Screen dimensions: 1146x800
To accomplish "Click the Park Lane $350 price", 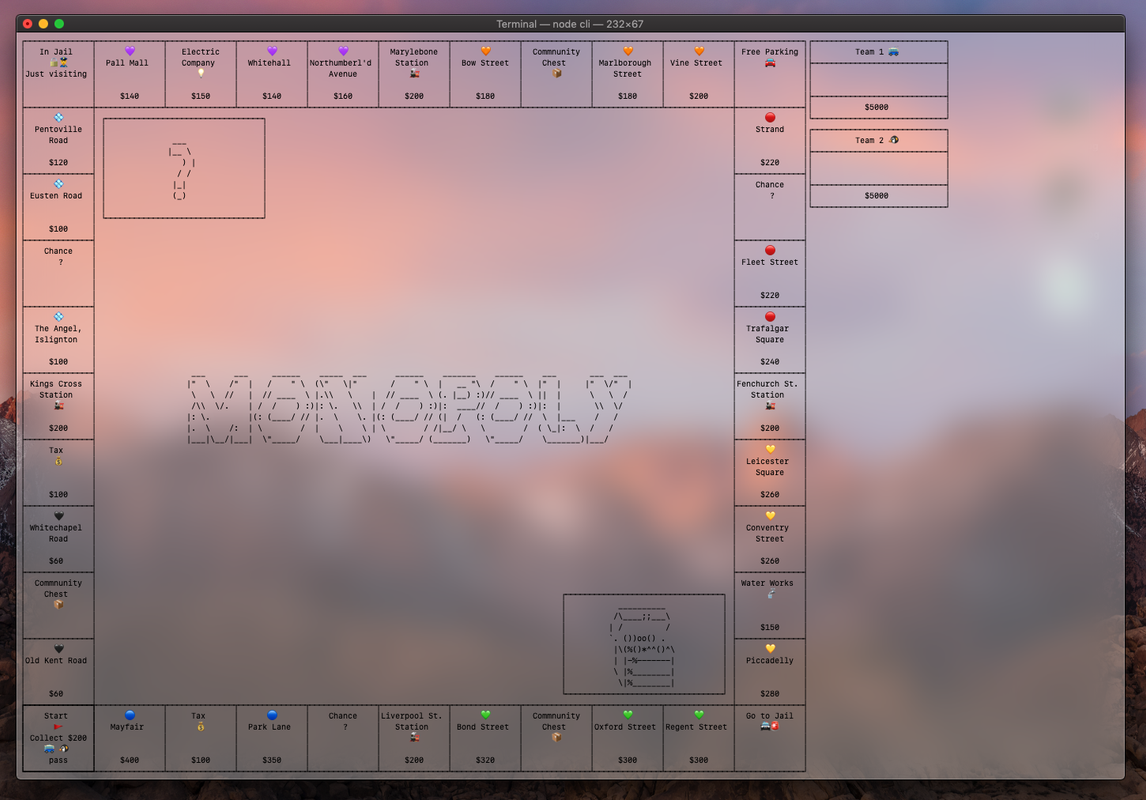I will point(272,760).
